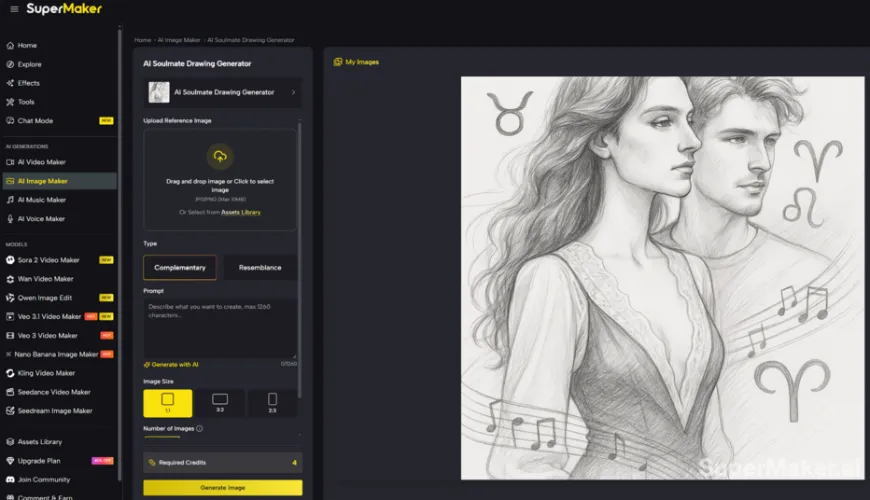Screen dimensions: 870x500
Task: Choose the 1:1 square image size
Action: pos(167,402)
